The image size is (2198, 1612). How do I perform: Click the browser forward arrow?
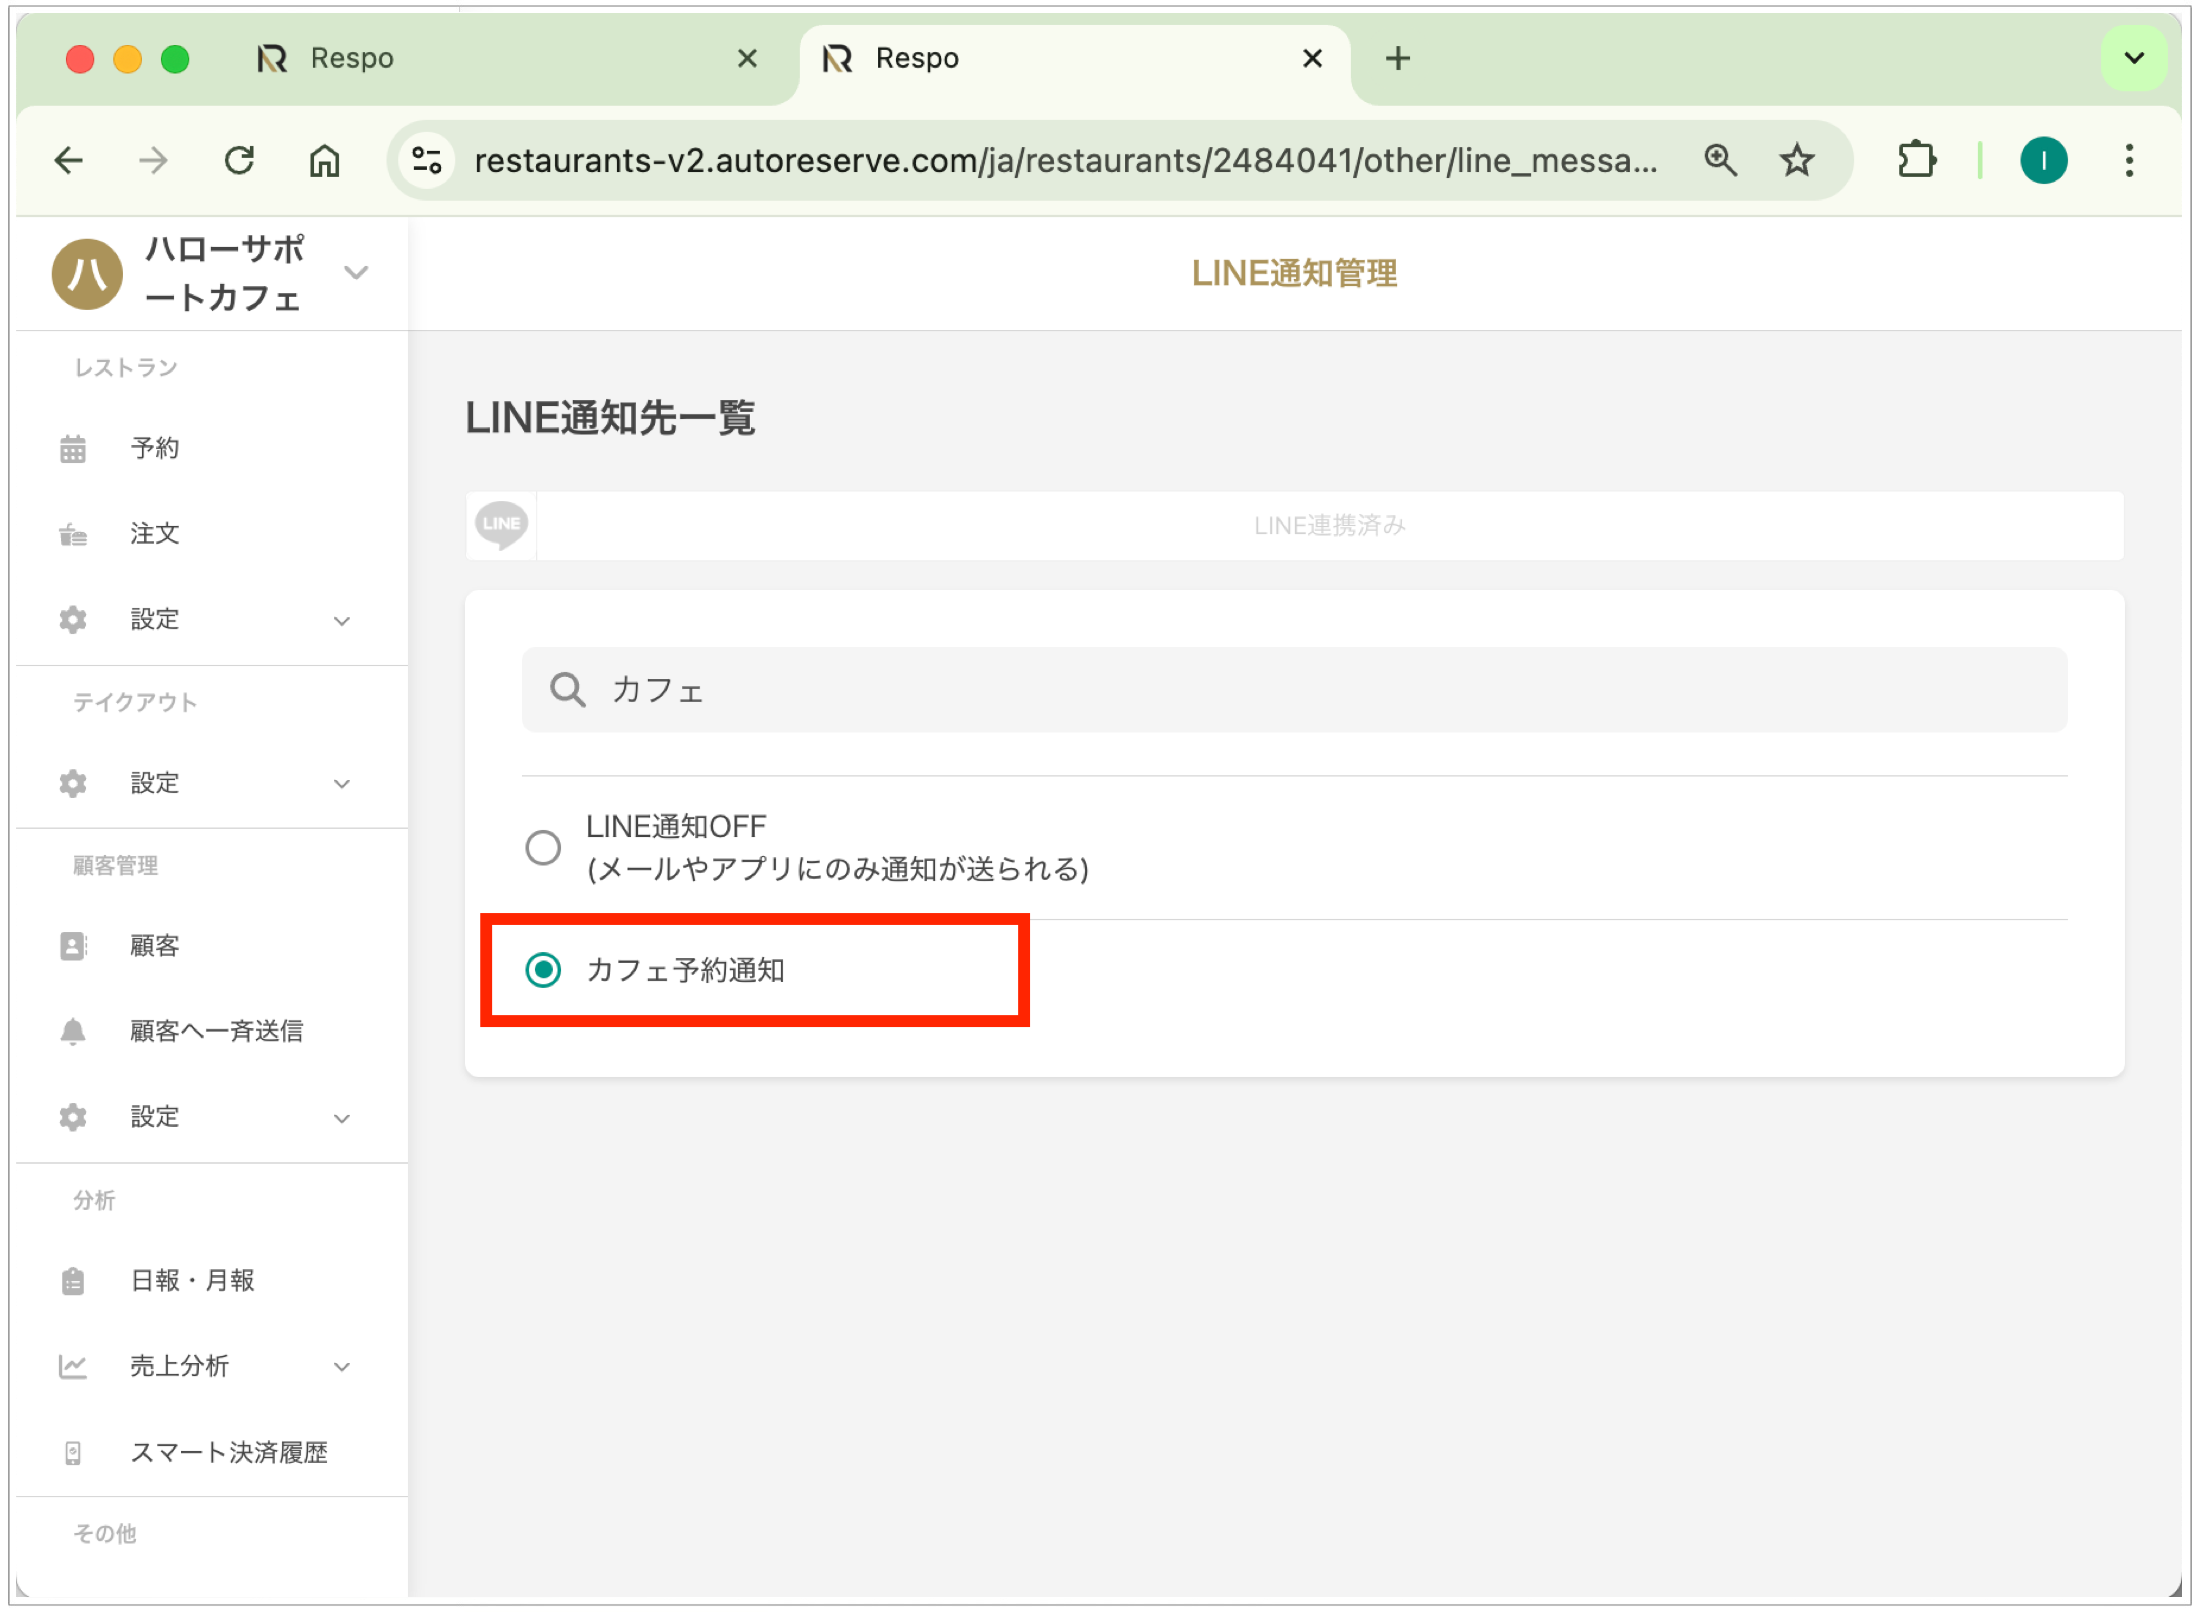pos(153,160)
